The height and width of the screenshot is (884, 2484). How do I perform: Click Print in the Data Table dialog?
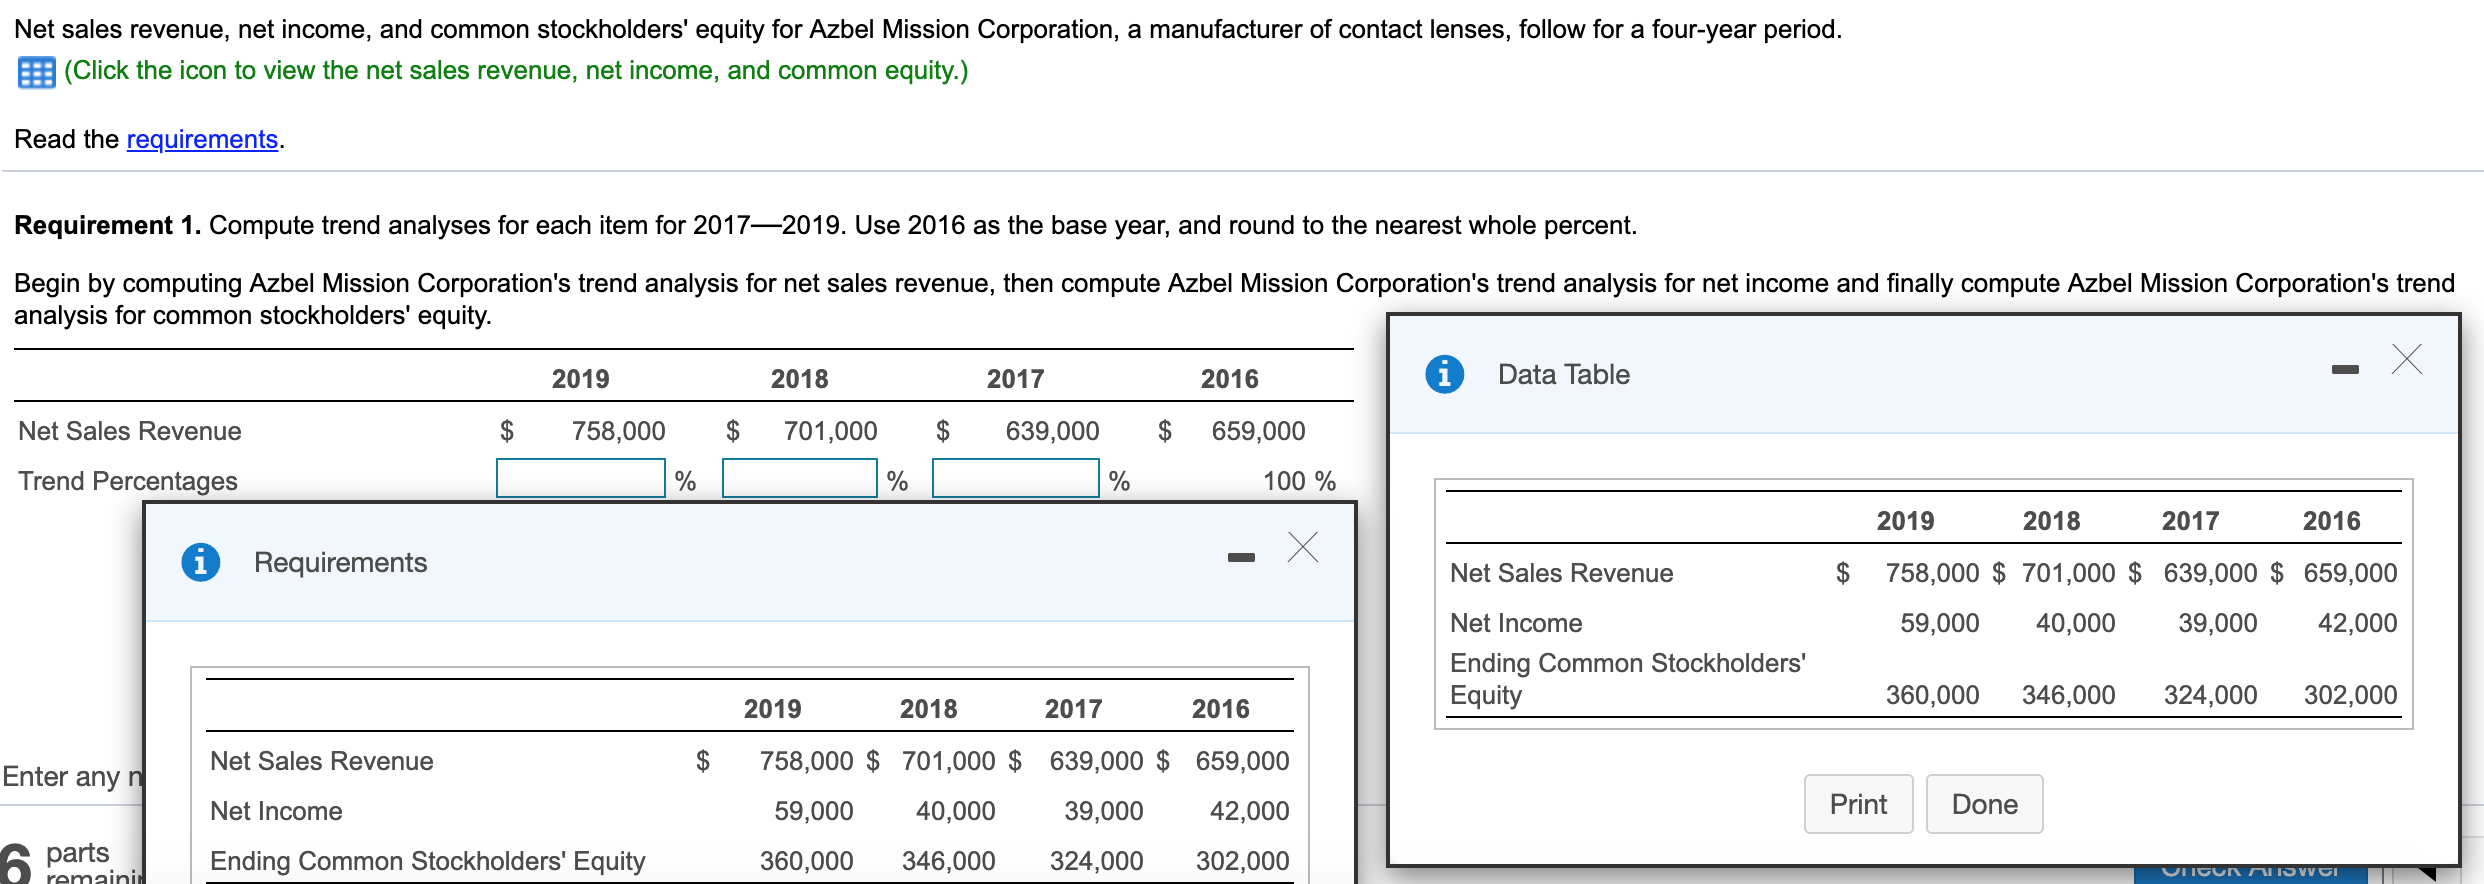point(1858,804)
